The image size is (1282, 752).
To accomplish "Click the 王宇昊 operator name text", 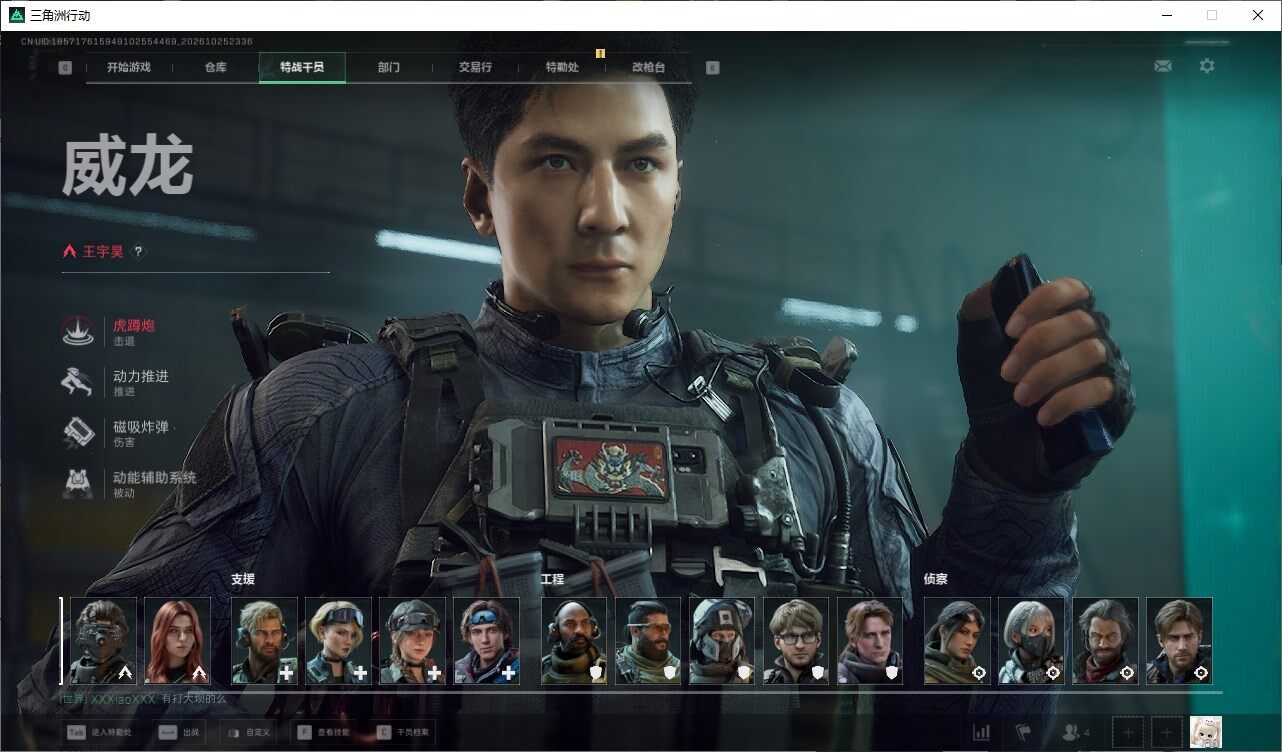I will point(103,252).
